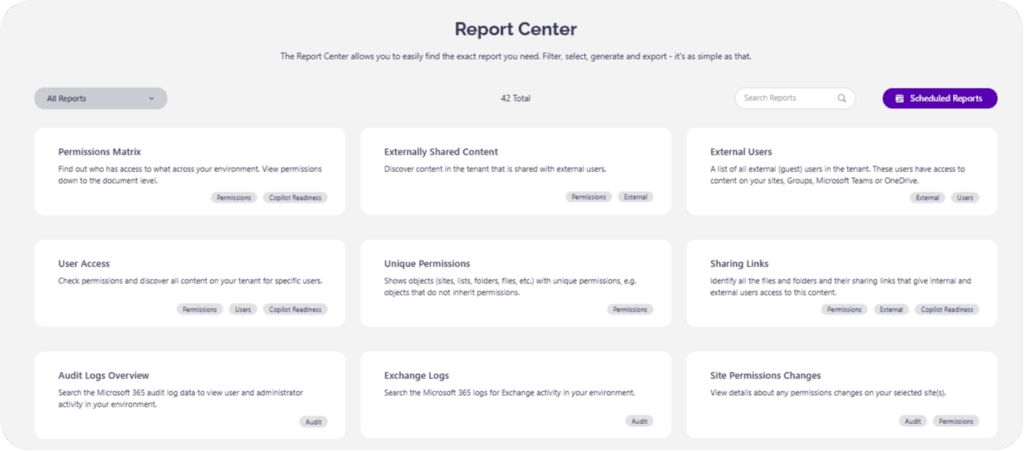Click Copilot Readiness tag on User Access
Image resolution: width=1024 pixels, height=451 pixels.
[x=295, y=309]
